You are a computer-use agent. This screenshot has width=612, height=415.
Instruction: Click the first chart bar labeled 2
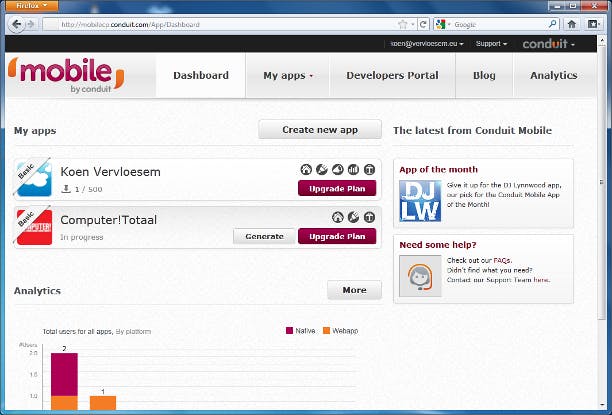click(64, 381)
